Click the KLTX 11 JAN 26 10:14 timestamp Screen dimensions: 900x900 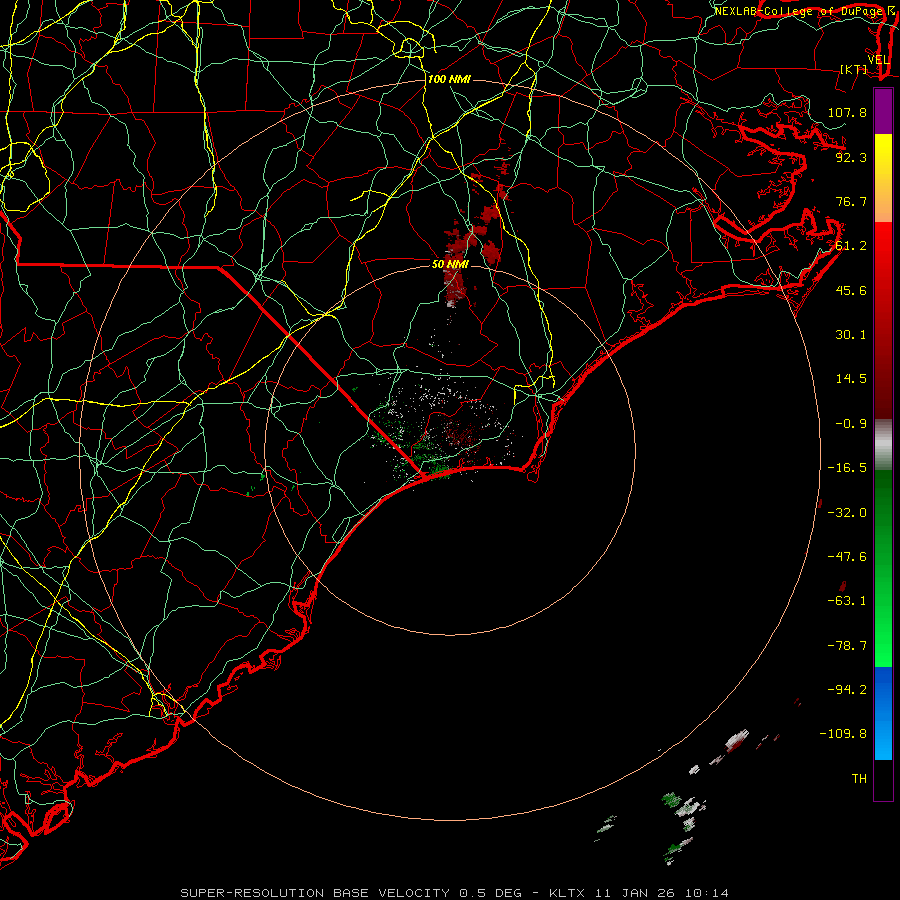coord(639,893)
